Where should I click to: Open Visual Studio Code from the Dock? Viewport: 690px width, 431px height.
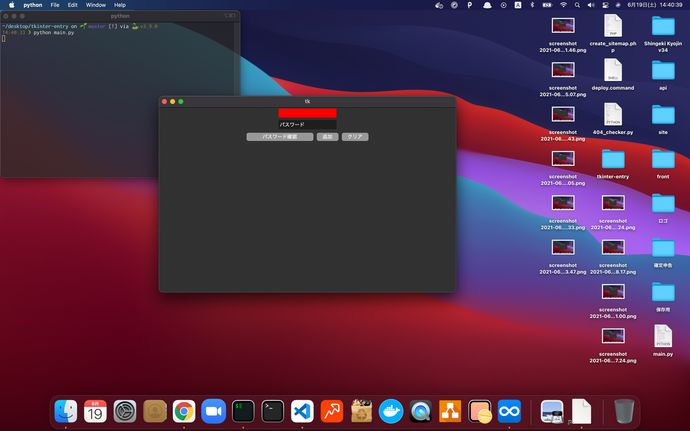click(x=302, y=411)
